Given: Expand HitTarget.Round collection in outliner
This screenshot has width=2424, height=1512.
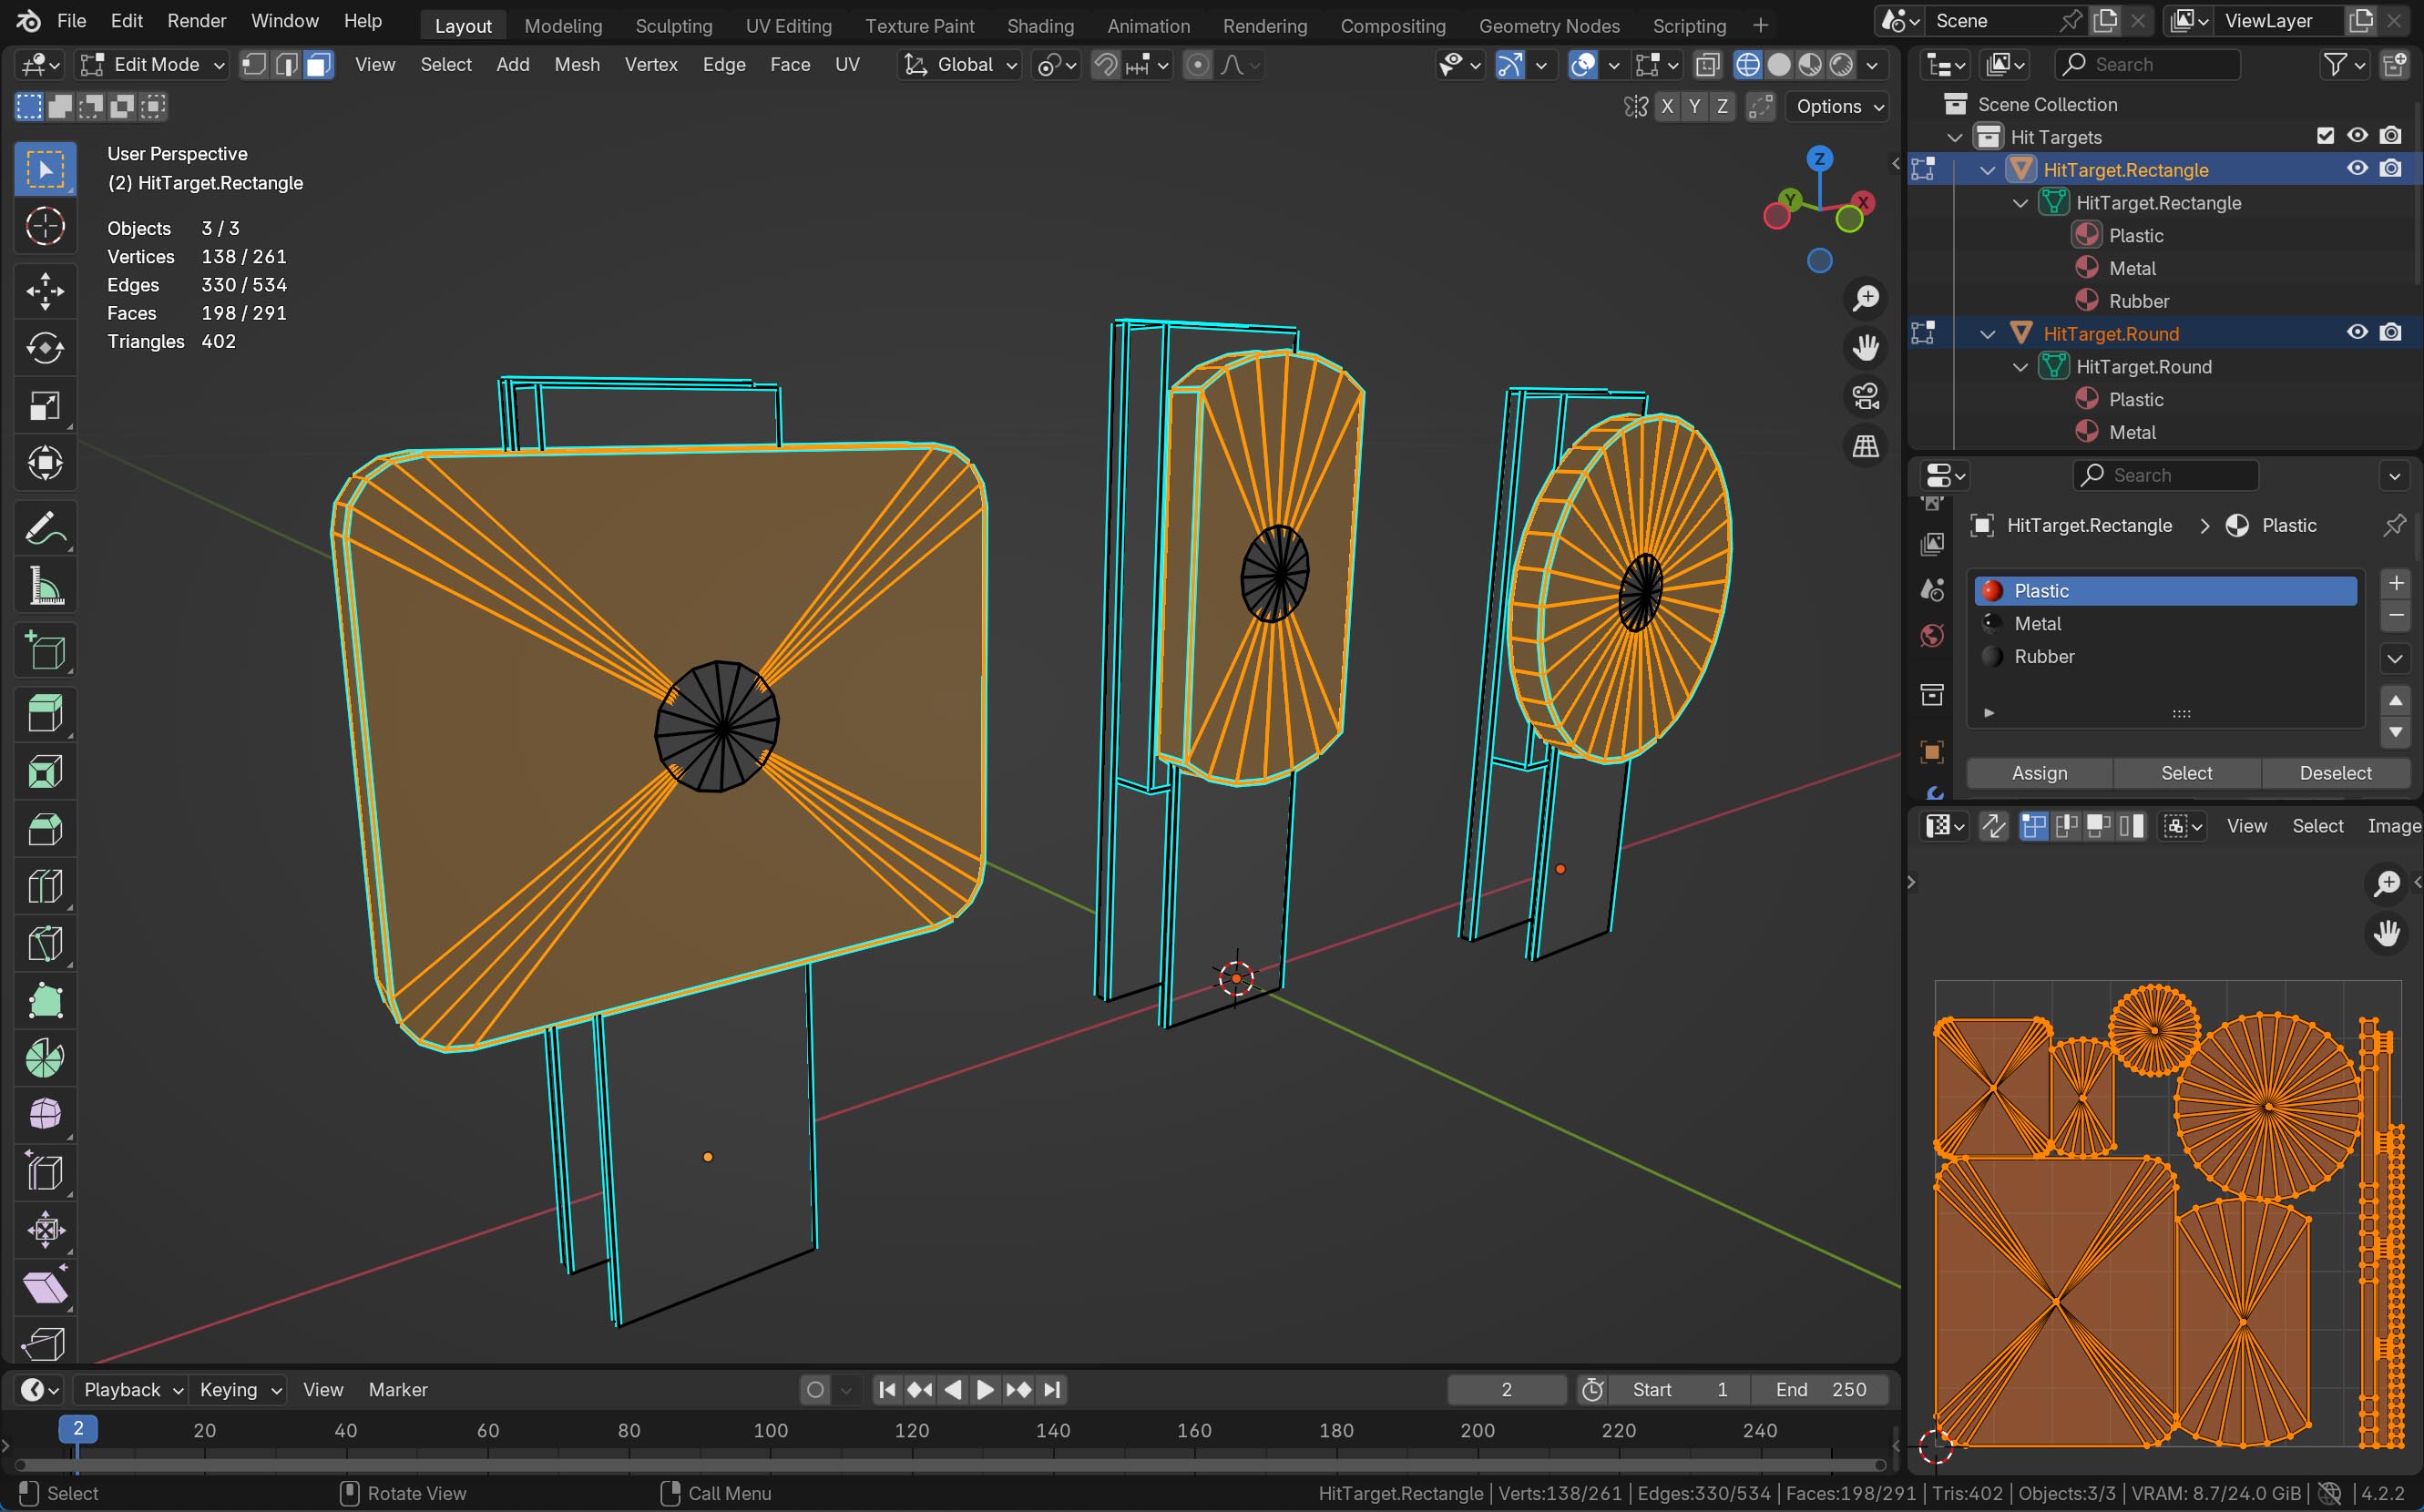Looking at the screenshot, I should pos(1990,332).
